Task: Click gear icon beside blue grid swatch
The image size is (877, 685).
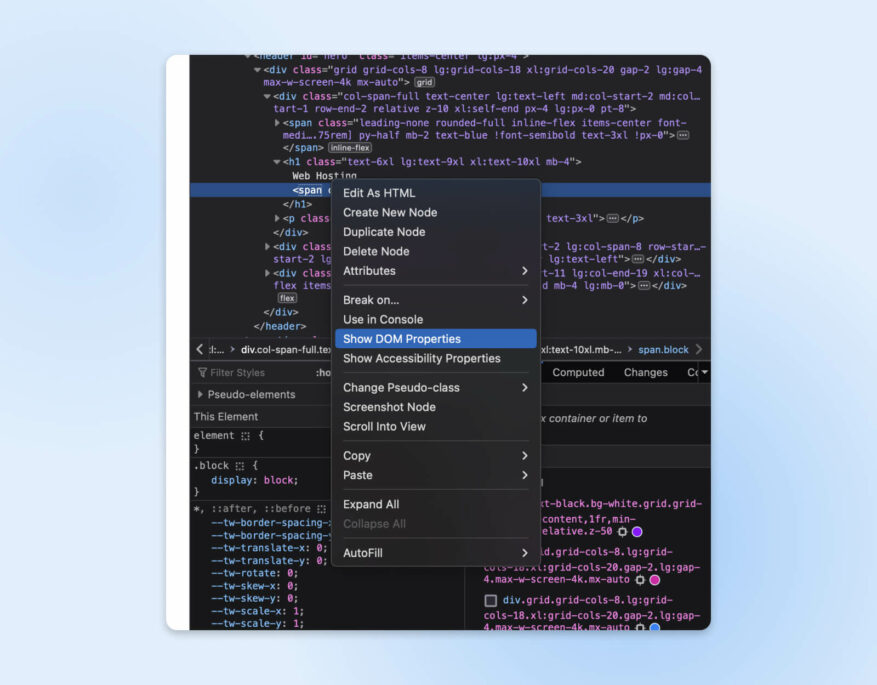Action: [640, 626]
